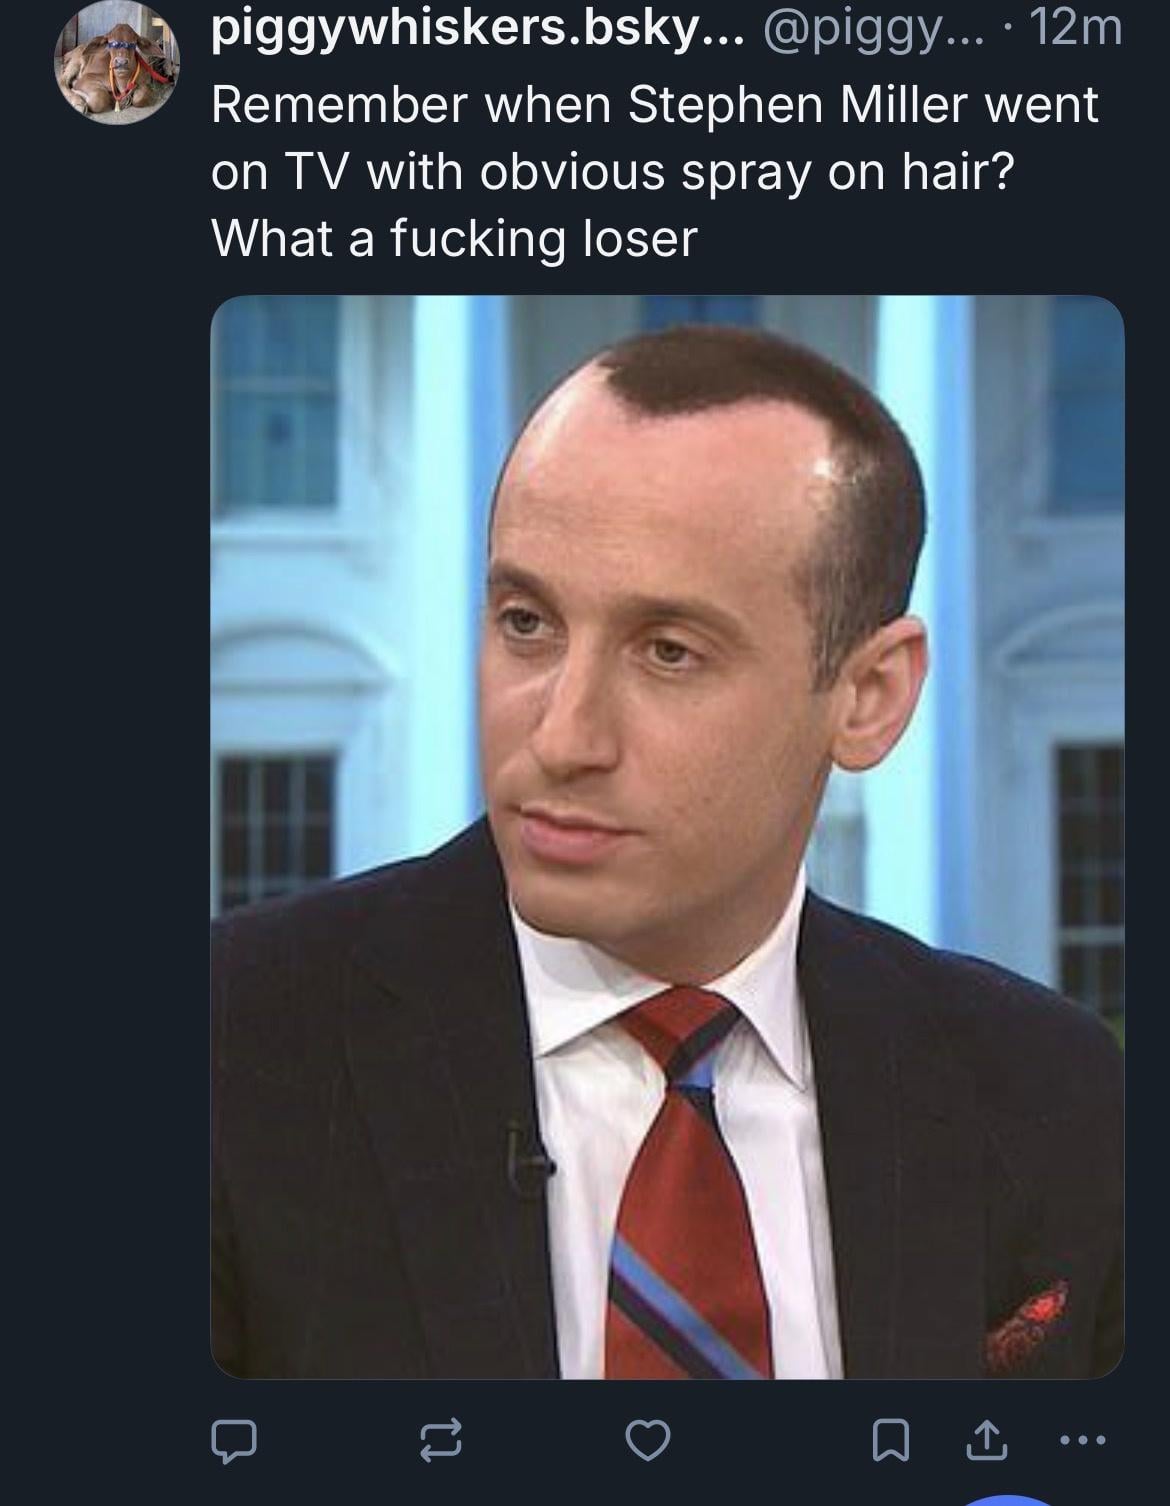
Task: Tap the last line of post text
Action: pos(454,239)
